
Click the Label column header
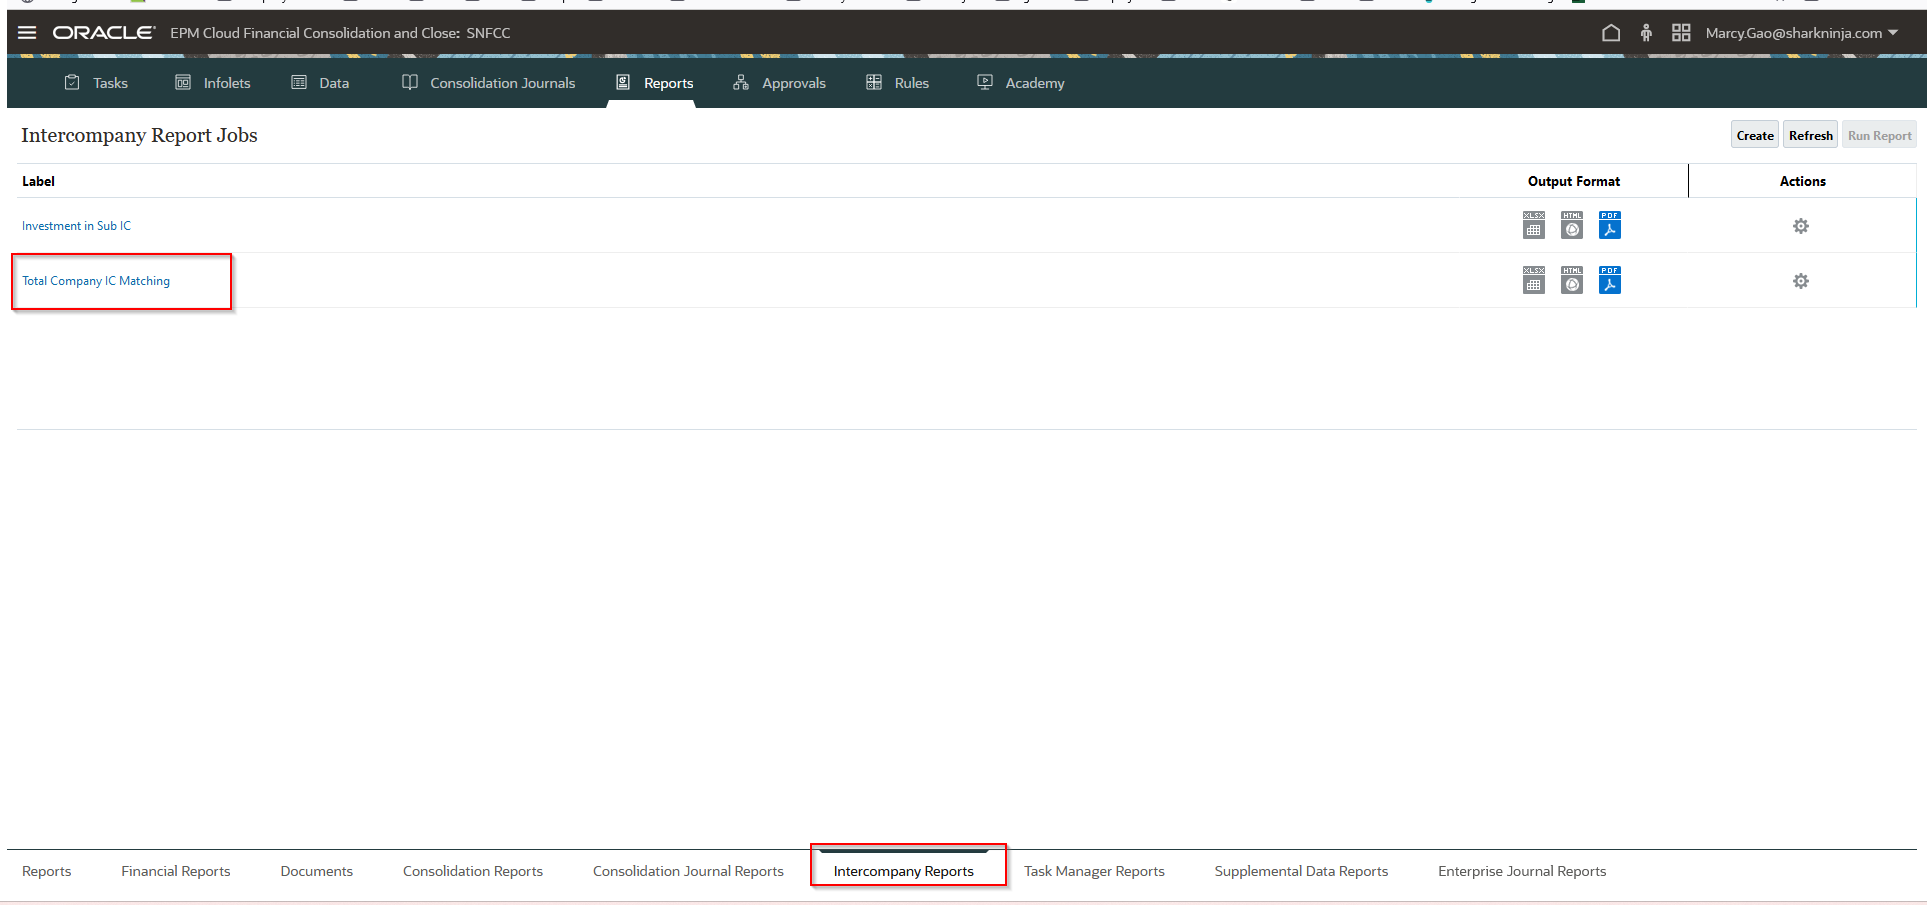39,181
